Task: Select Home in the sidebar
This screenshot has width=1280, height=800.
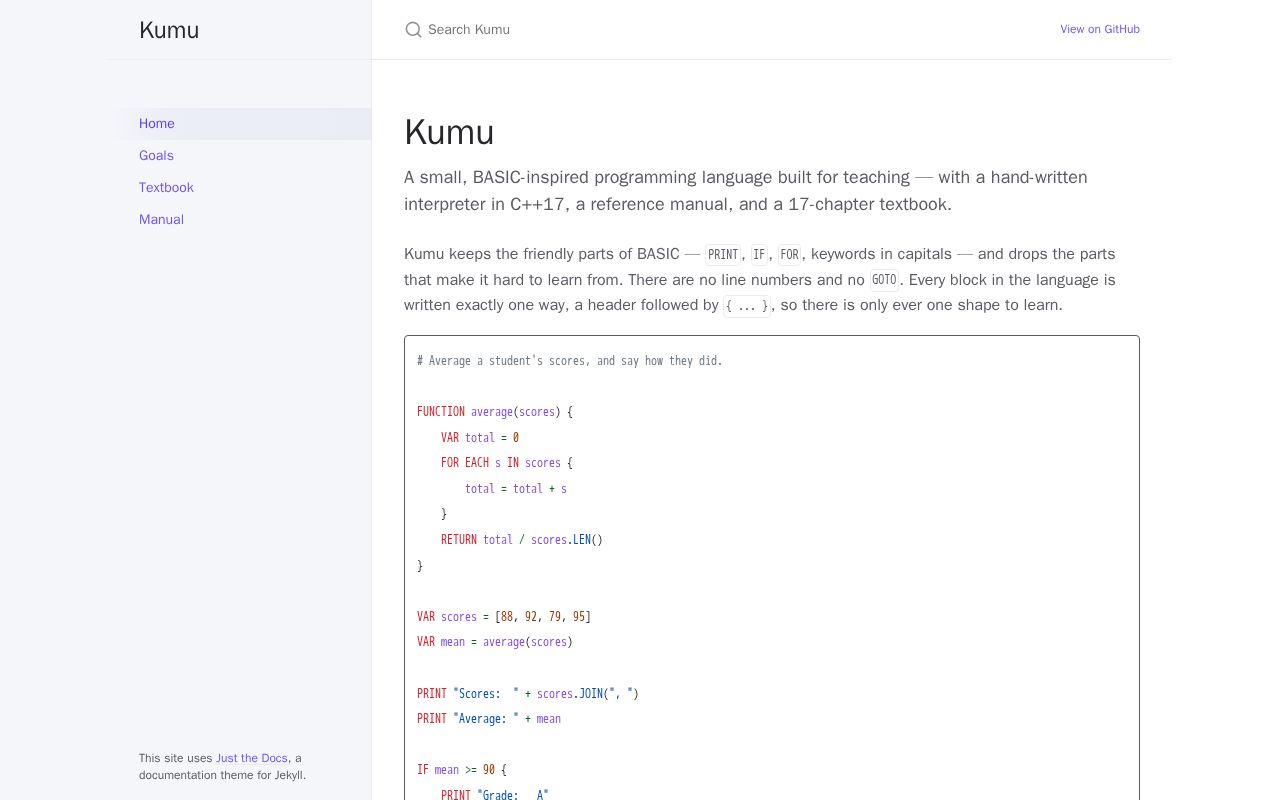Action: (239, 124)
